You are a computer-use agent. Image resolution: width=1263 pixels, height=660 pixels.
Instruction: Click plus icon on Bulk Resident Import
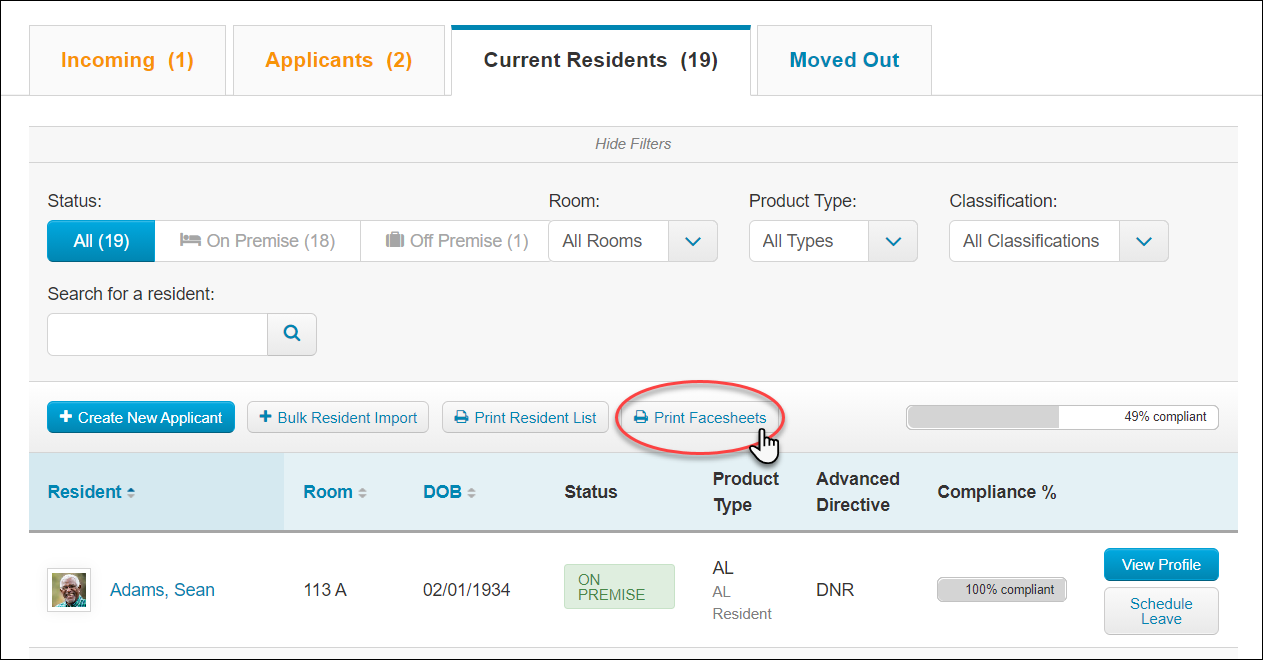pyautogui.click(x=266, y=417)
